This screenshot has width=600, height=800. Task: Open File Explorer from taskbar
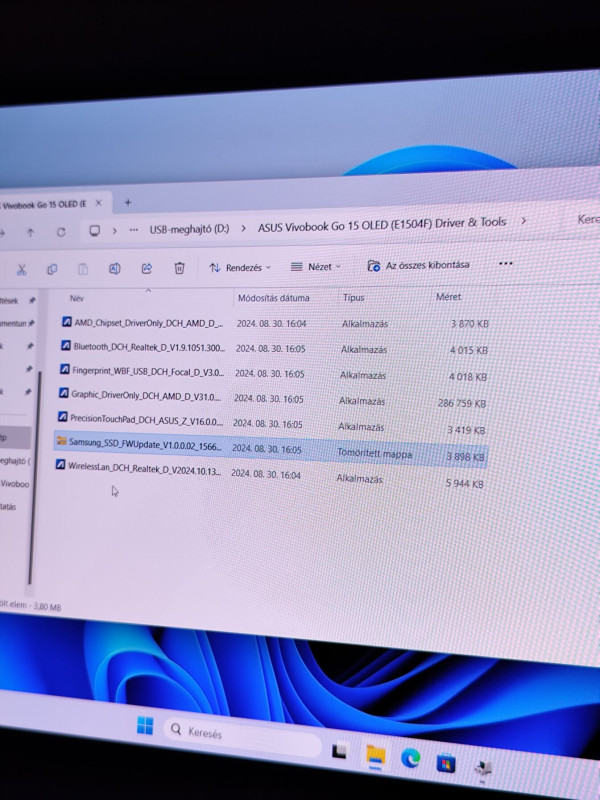click(376, 756)
